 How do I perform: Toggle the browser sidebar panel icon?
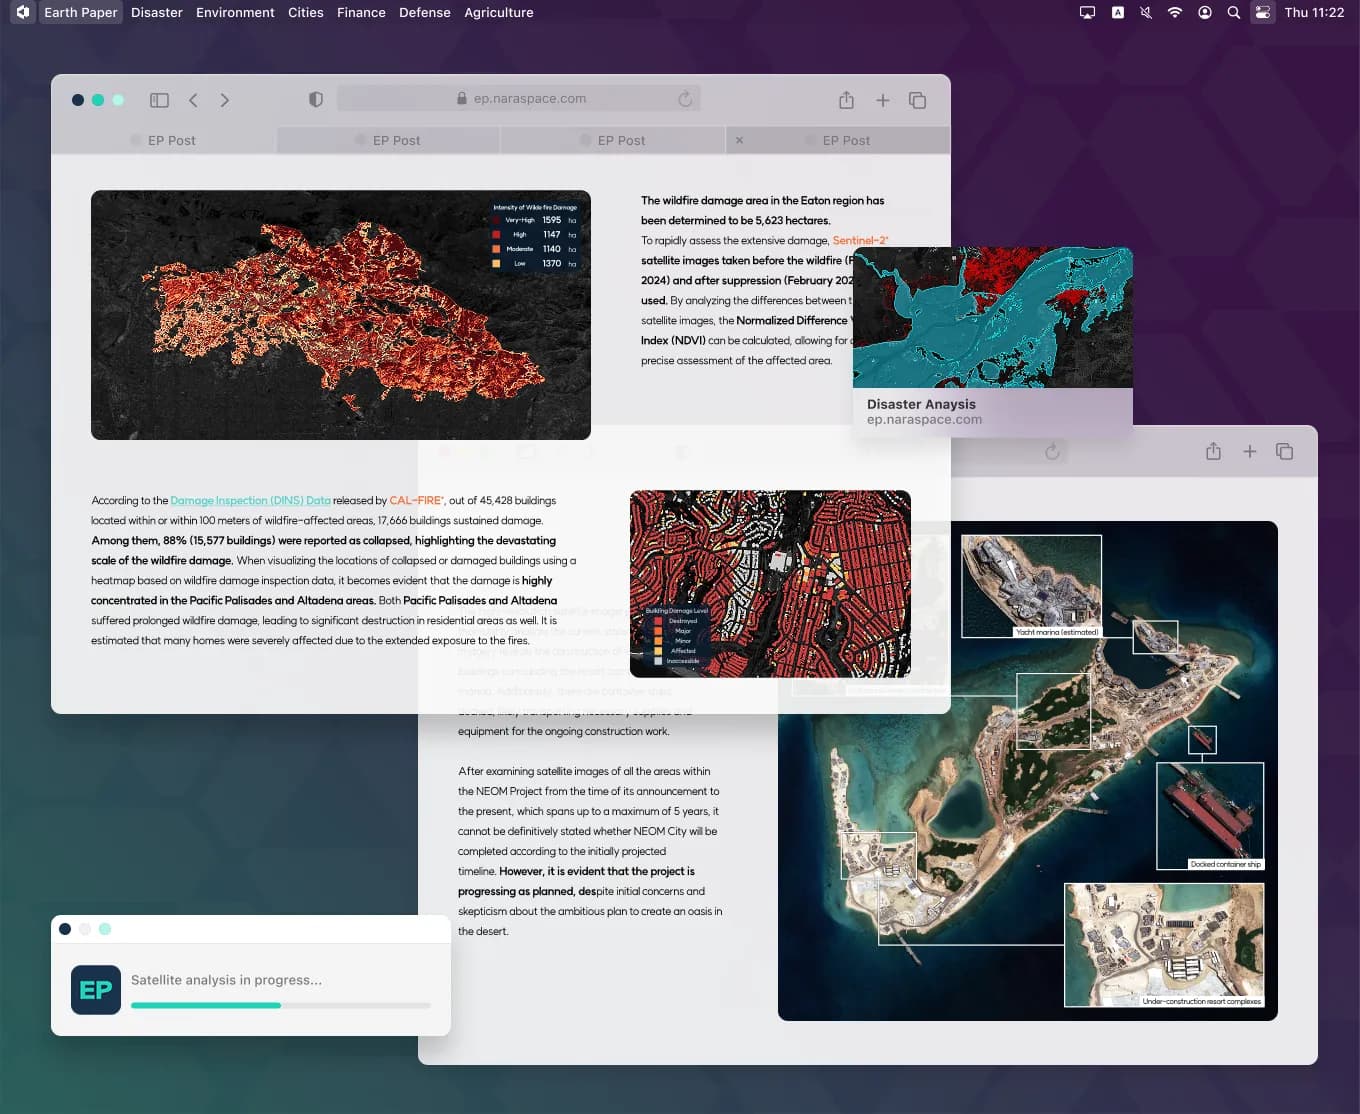point(159,100)
